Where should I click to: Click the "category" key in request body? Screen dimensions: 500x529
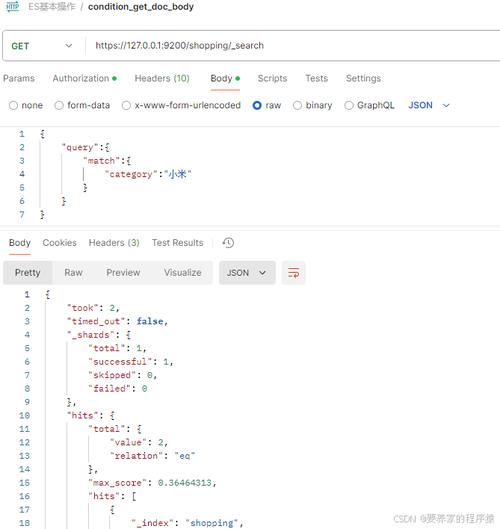coord(131,174)
